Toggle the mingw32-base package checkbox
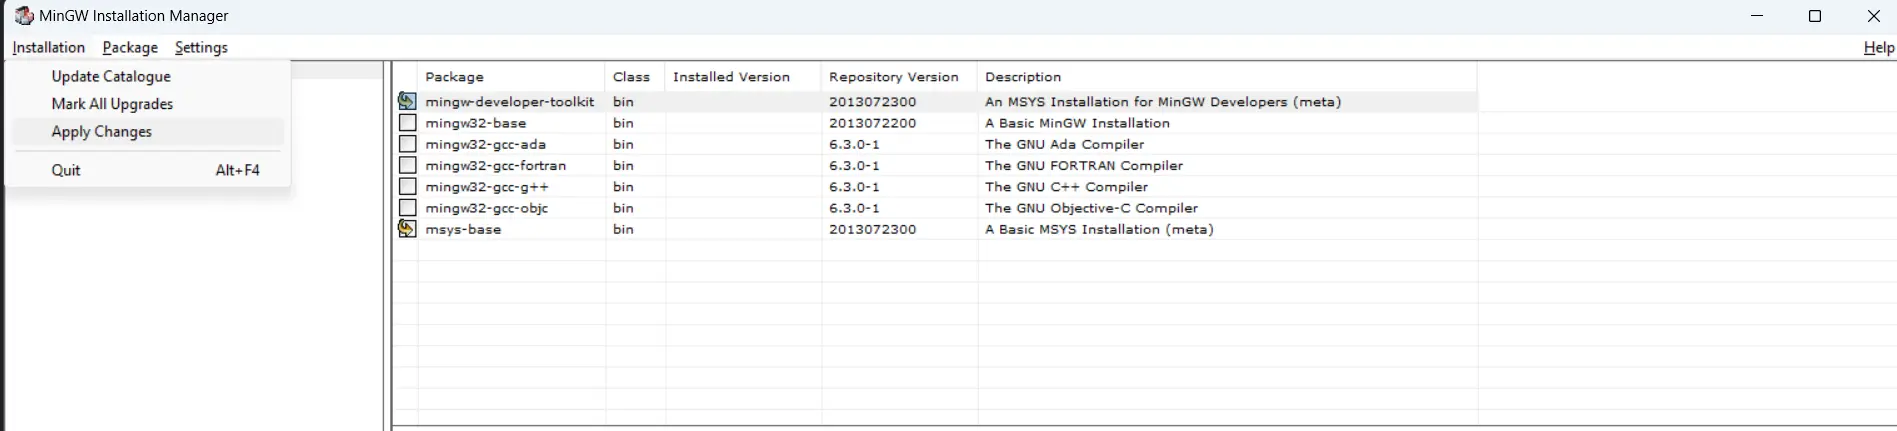1897x431 pixels. [407, 123]
